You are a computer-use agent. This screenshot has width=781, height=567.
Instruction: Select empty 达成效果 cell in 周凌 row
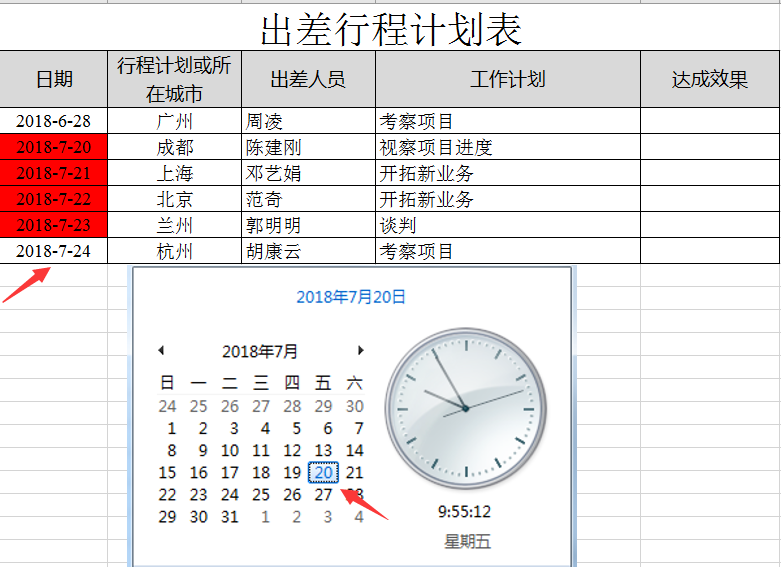pos(710,121)
